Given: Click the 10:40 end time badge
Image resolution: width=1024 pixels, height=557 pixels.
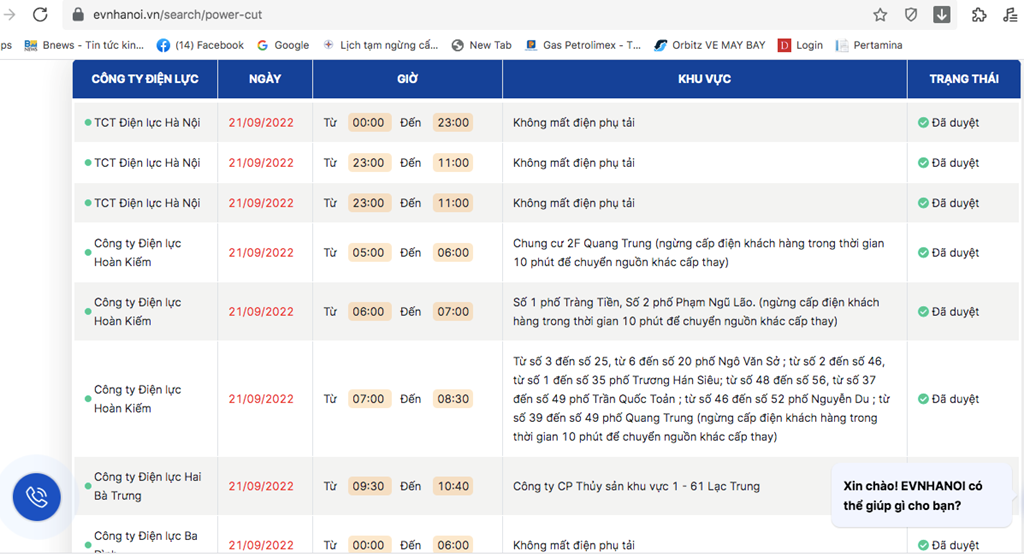Looking at the screenshot, I should coord(453,486).
